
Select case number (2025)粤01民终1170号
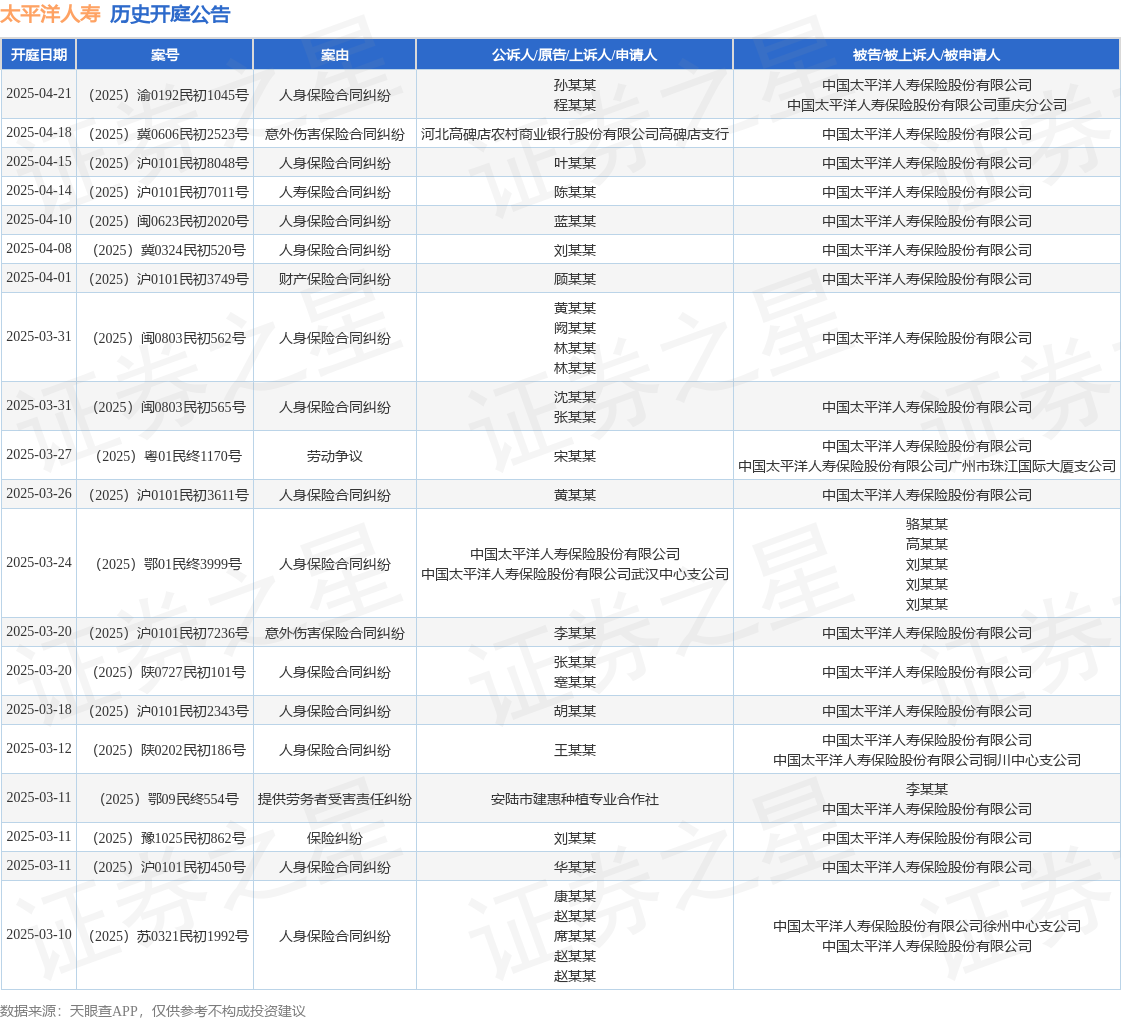168,456
